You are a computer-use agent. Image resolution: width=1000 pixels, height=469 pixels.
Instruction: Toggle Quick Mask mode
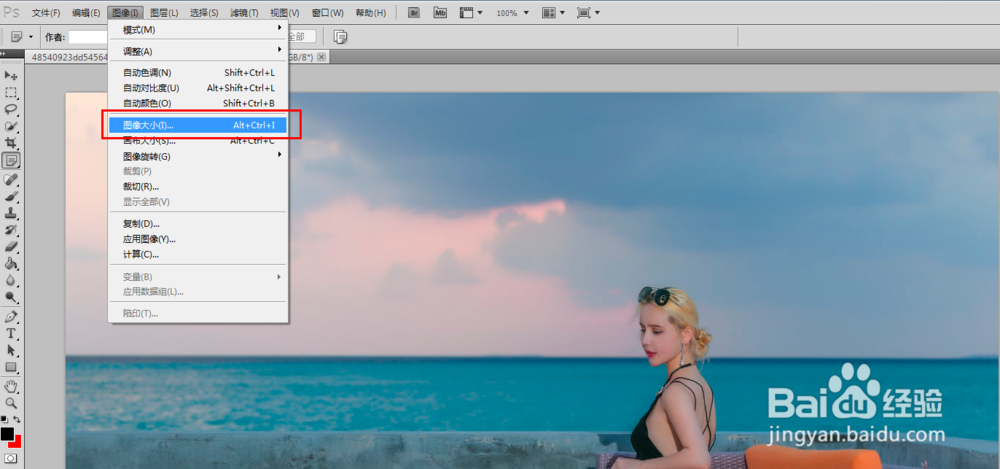coord(11,458)
